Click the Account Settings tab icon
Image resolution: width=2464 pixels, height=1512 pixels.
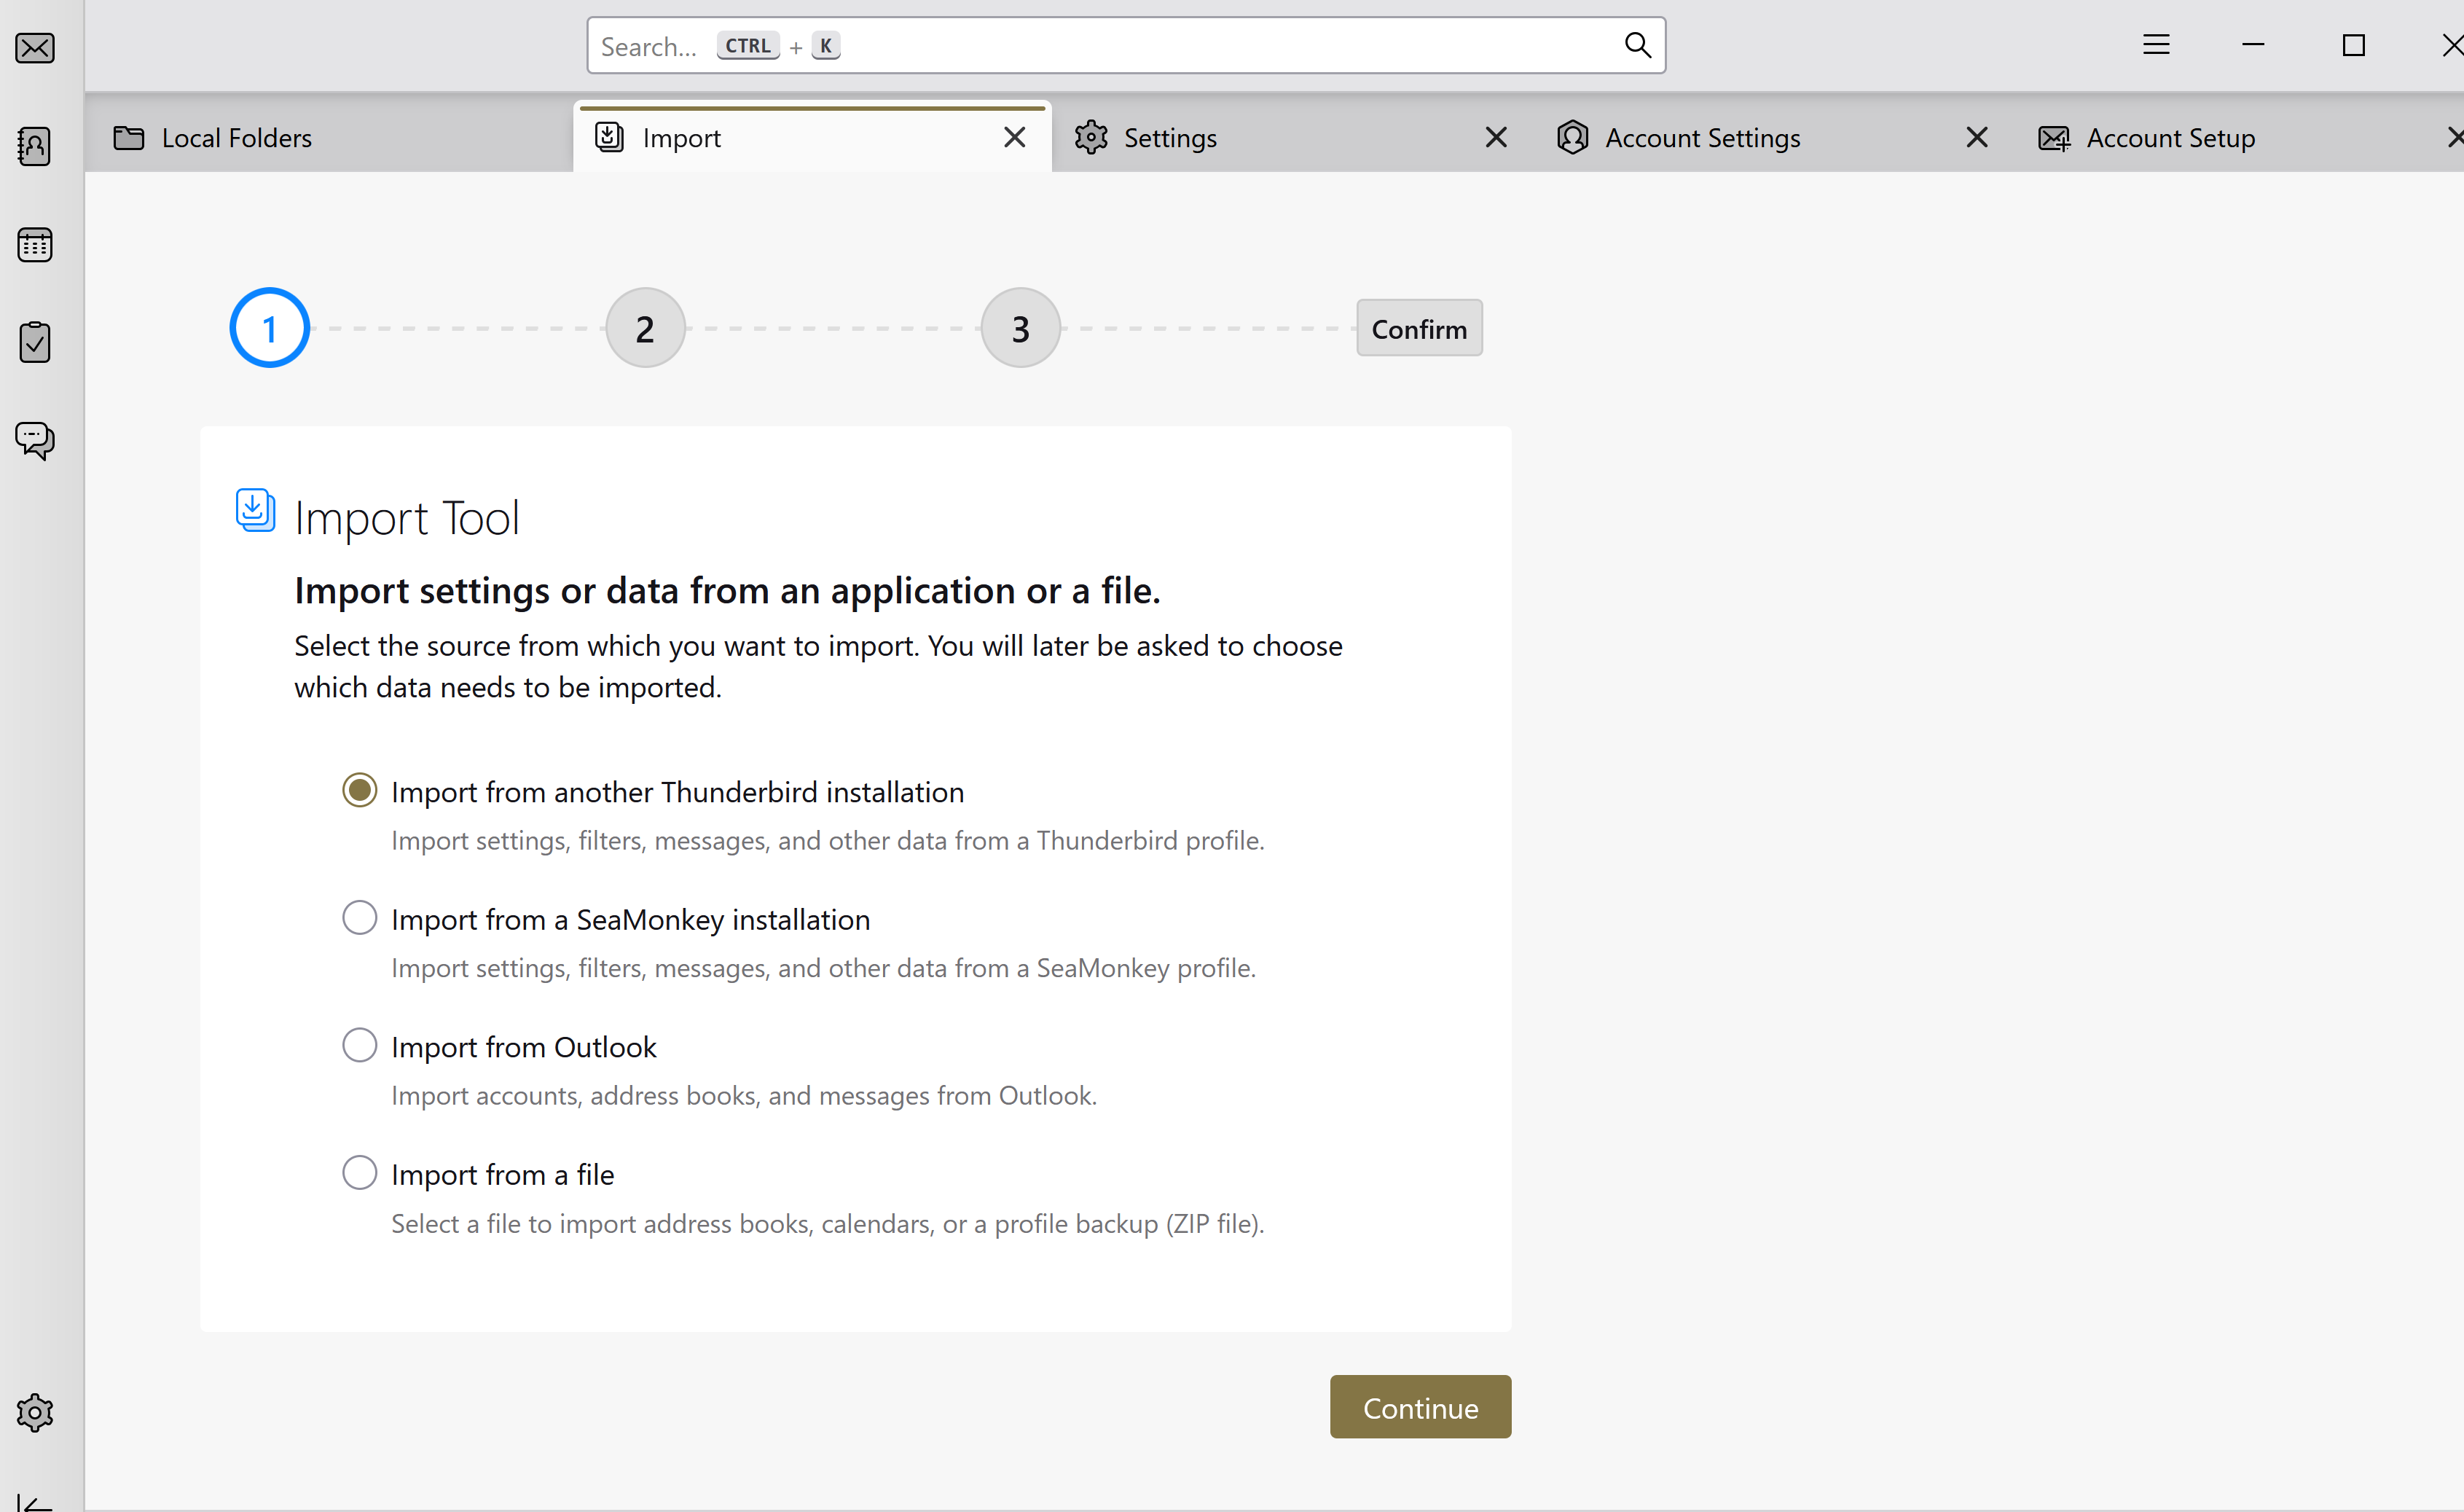click(1572, 137)
